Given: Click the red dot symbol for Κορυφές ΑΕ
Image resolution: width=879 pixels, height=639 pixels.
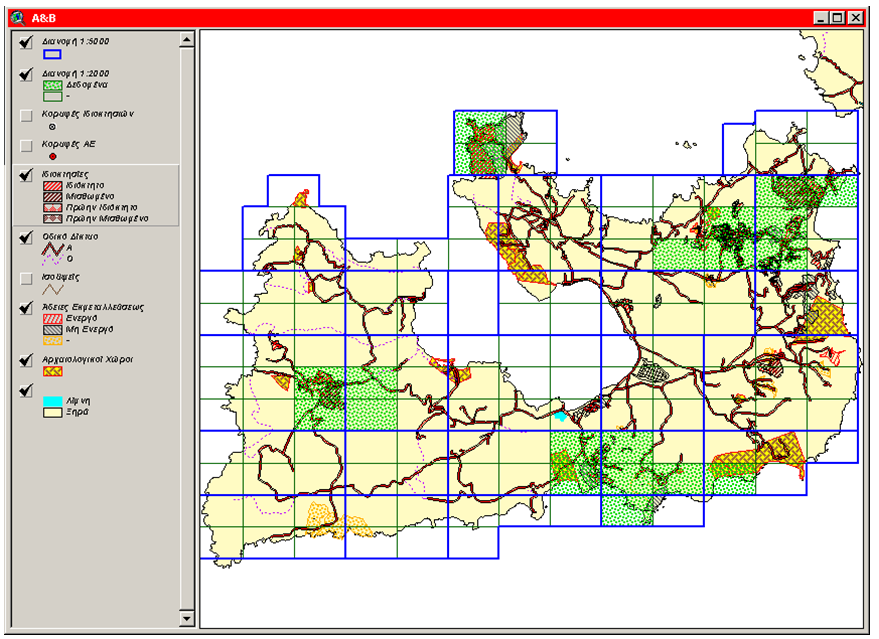Looking at the screenshot, I should click(53, 154).
